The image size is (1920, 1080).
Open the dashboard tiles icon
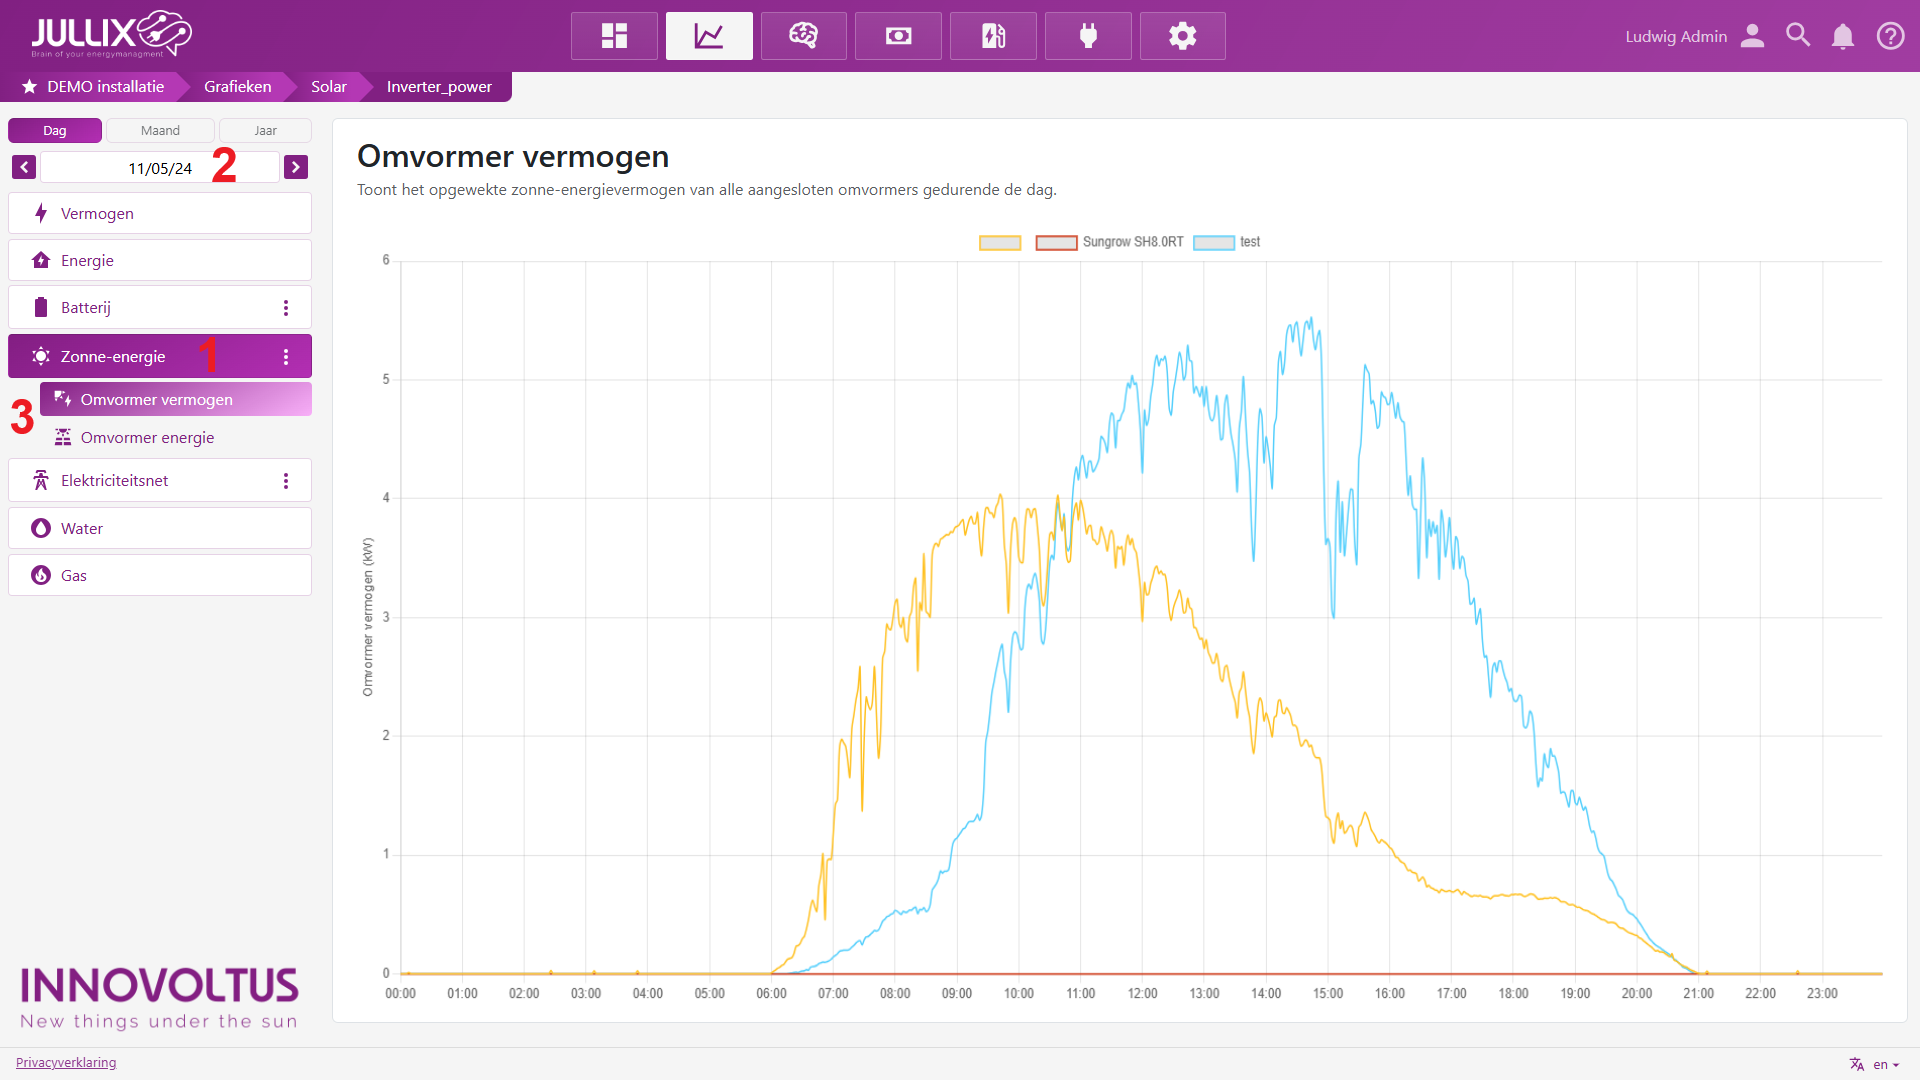[614, 36]
